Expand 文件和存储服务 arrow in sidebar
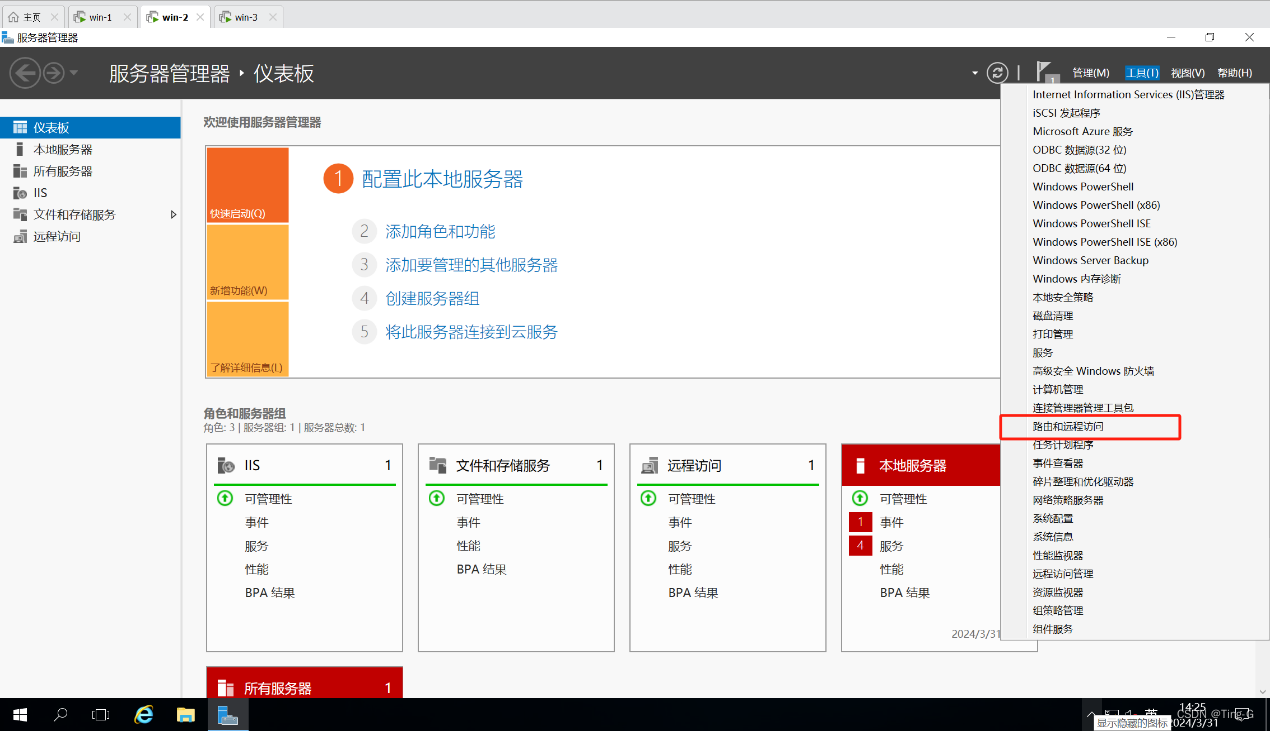 pyautogui.click(x=173, y=215)
